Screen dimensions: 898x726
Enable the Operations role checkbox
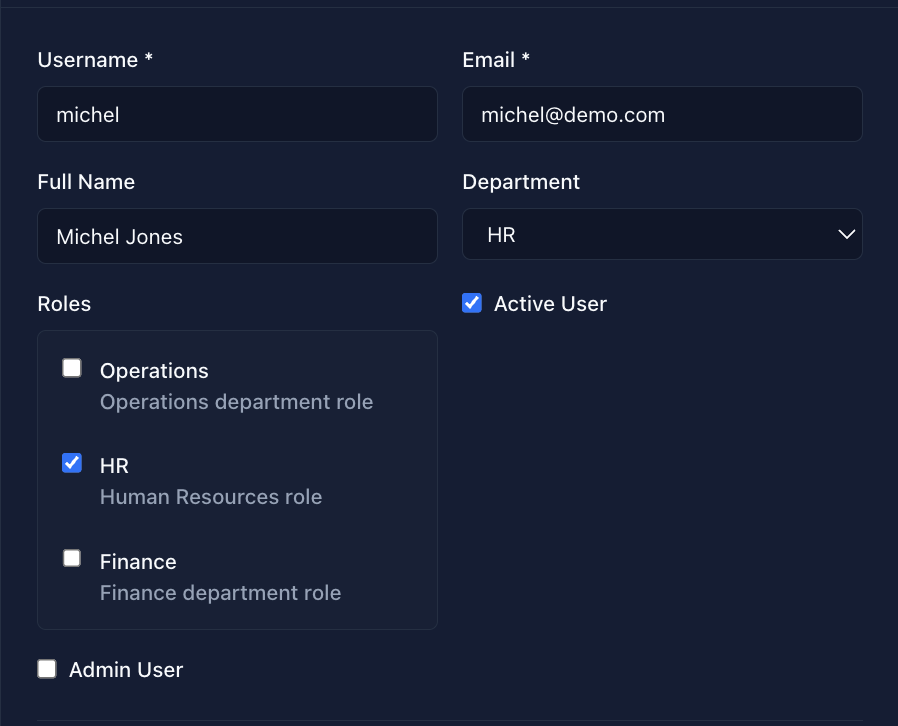pos(71,367)
